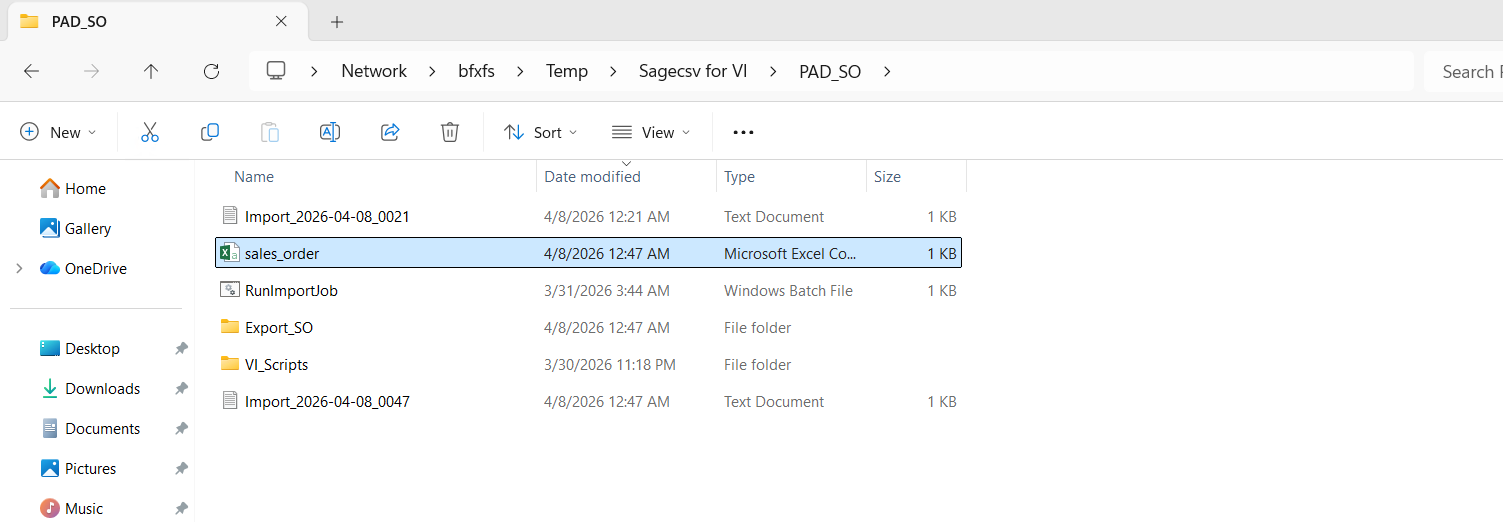Click the RunImportJob batch file icon
This screenshot has width=1503, height=522.
[230, 291]
